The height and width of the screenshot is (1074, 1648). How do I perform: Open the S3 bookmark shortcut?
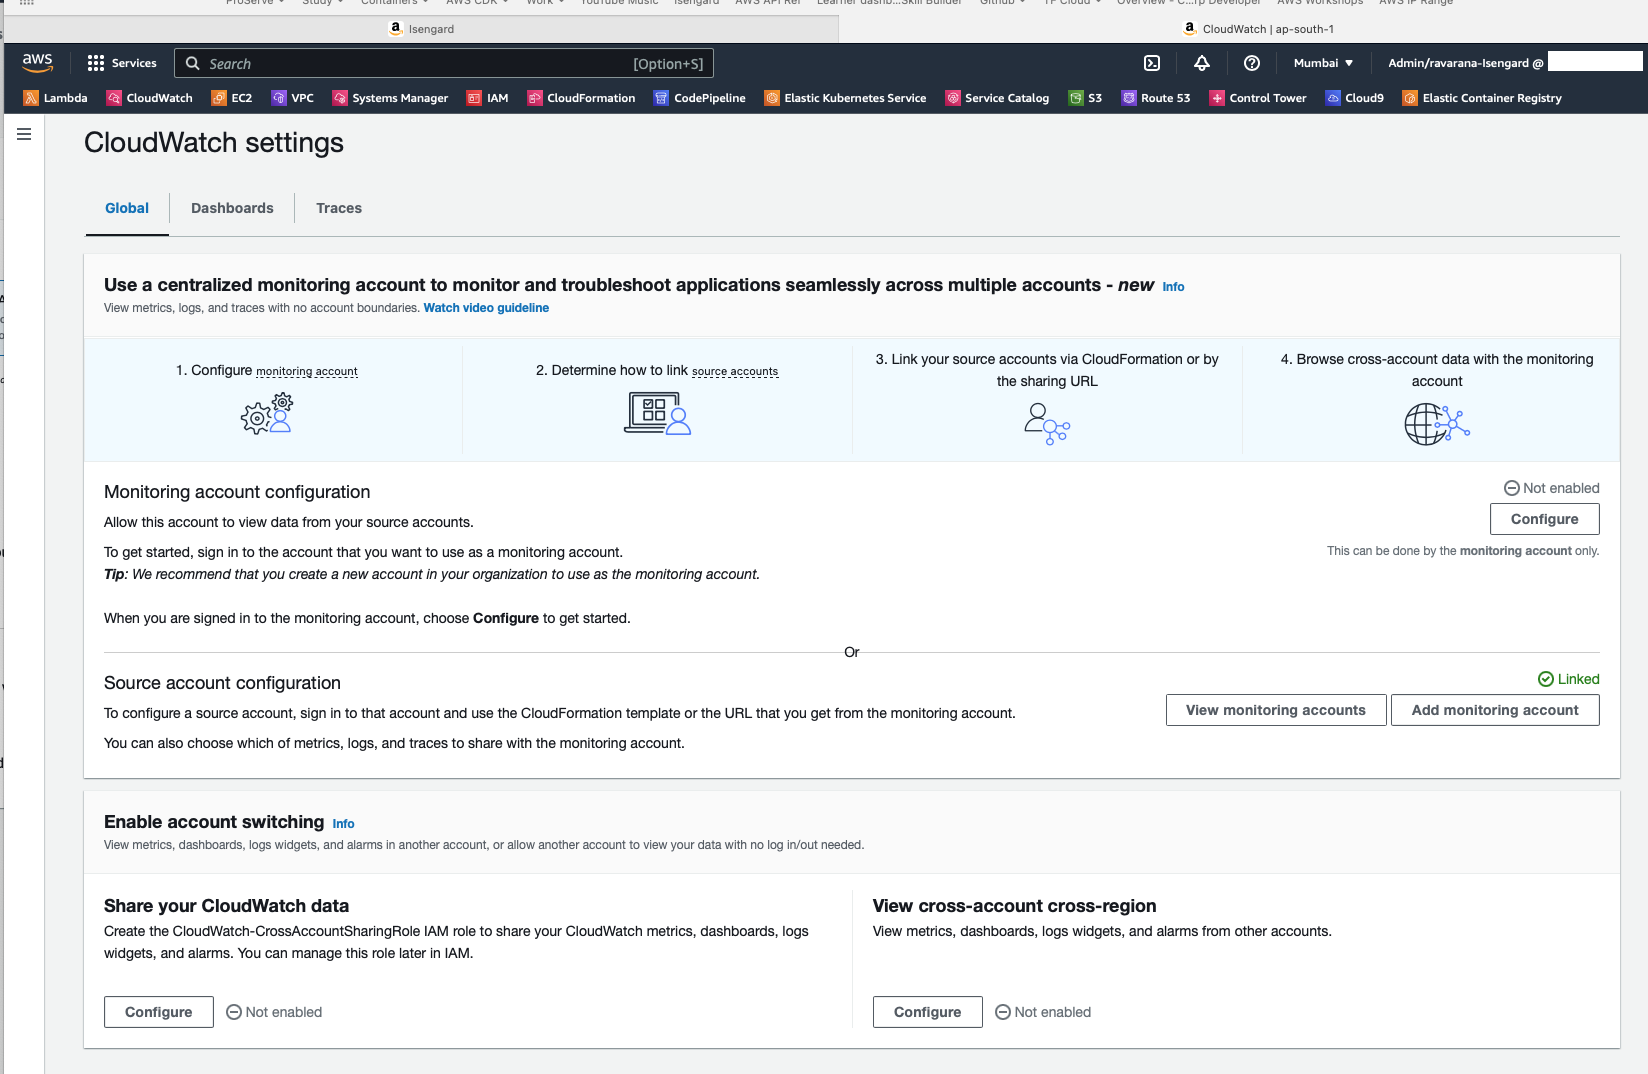tap(1086, 98)
